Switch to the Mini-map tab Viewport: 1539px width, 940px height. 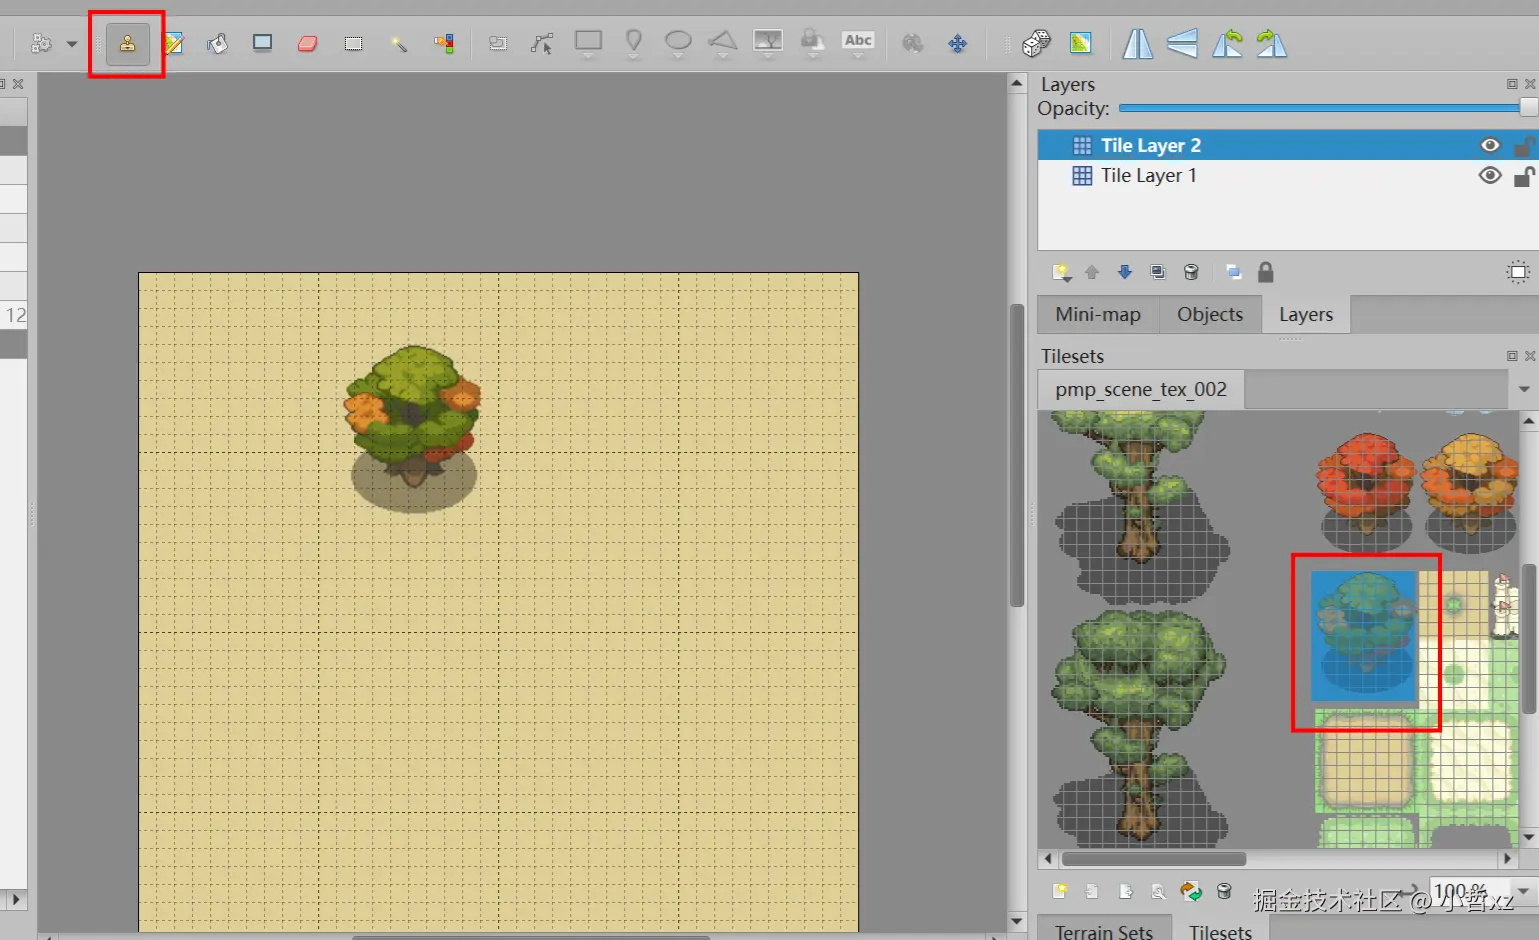tap(1097, 314)
